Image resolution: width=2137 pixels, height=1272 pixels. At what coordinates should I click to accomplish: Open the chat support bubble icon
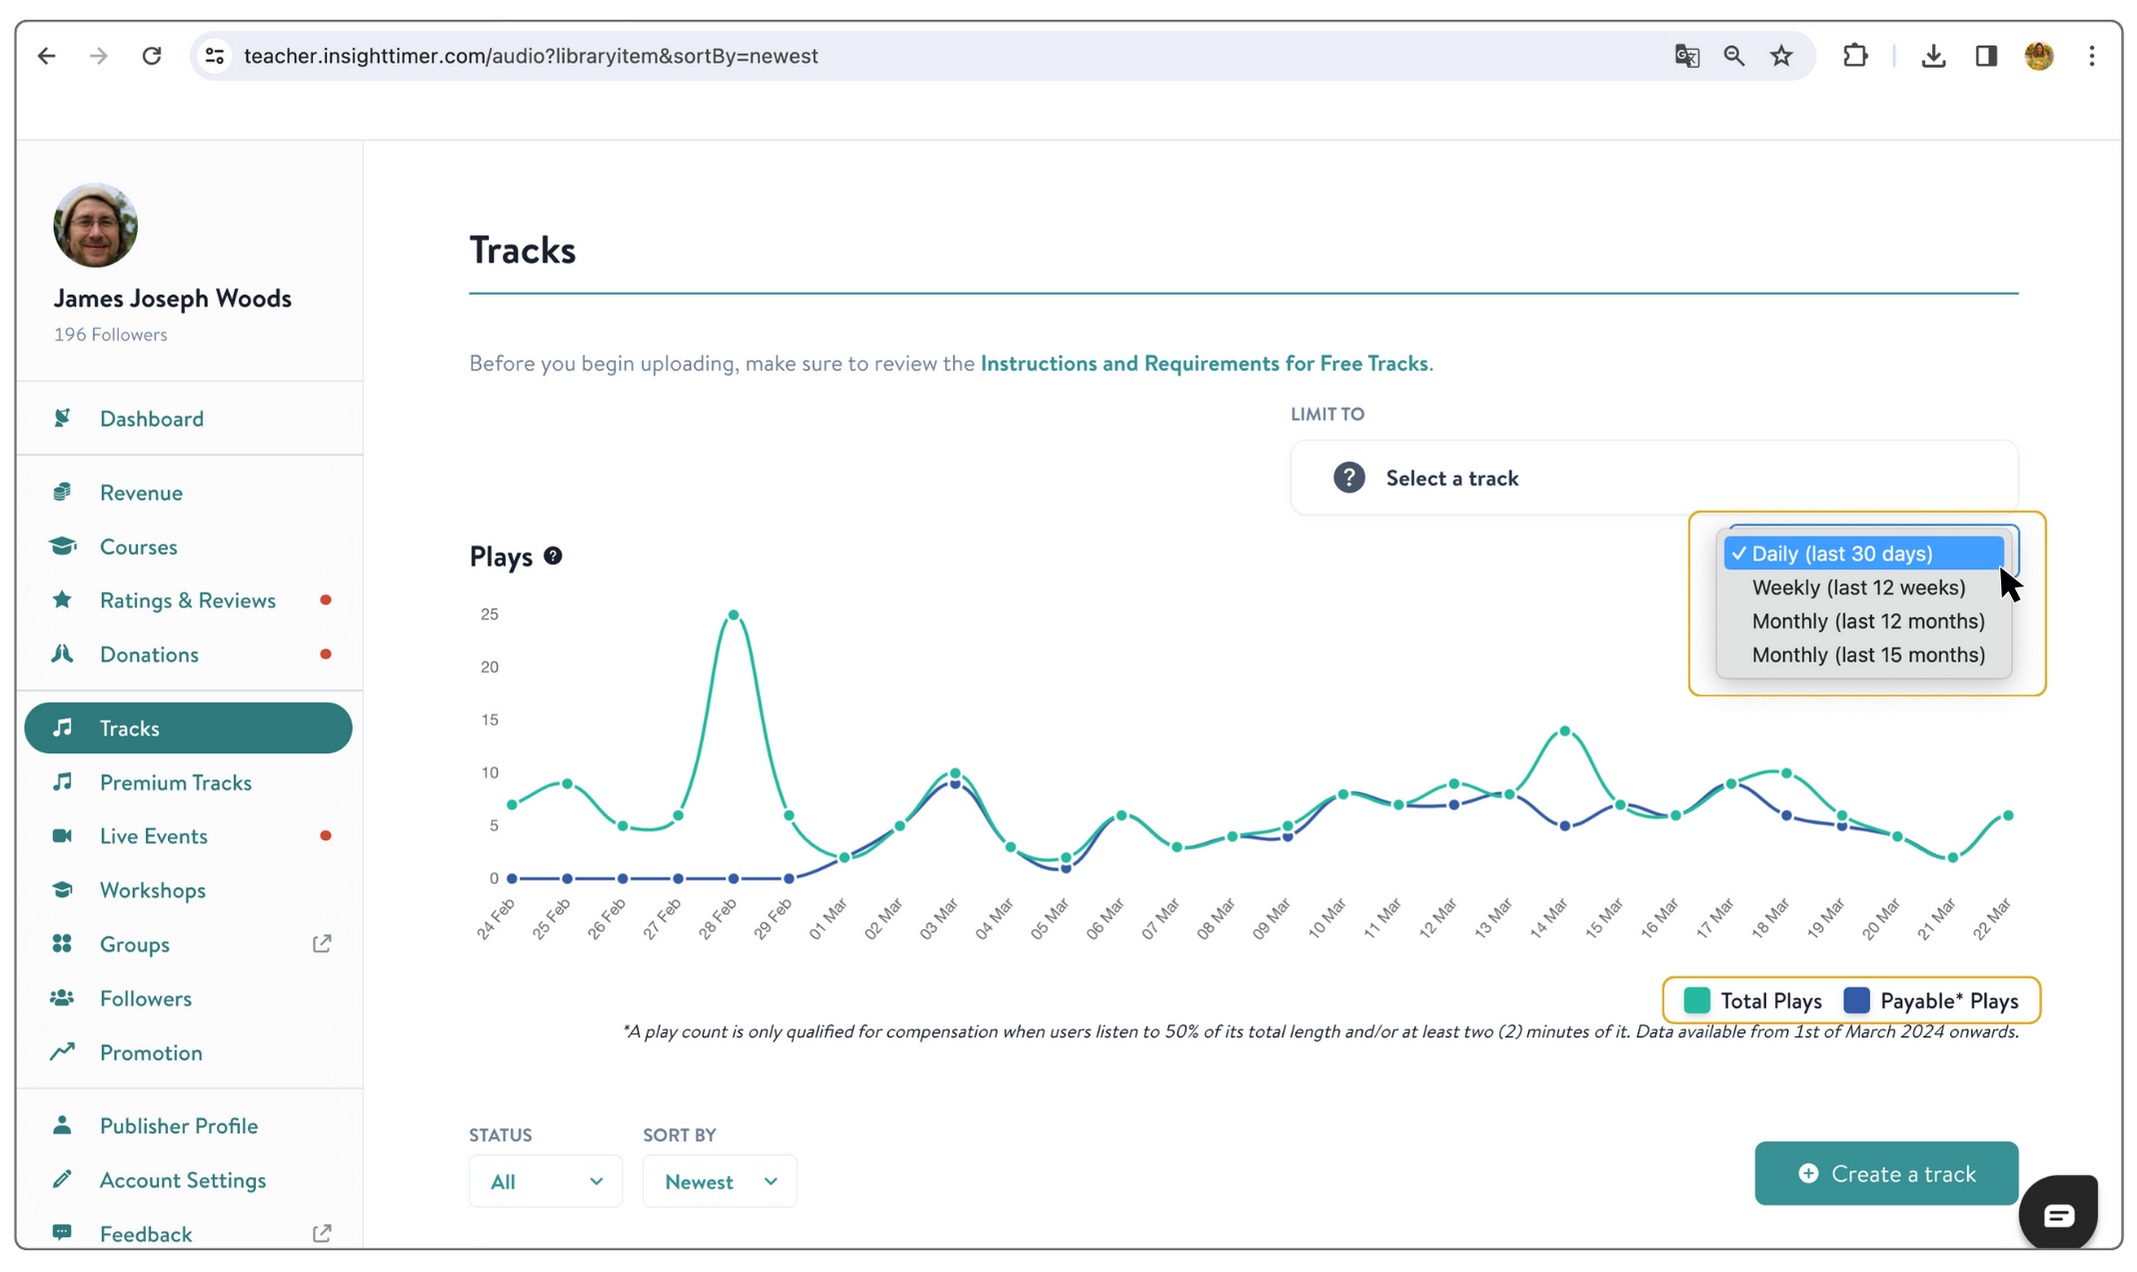tap(2057, 1214)
